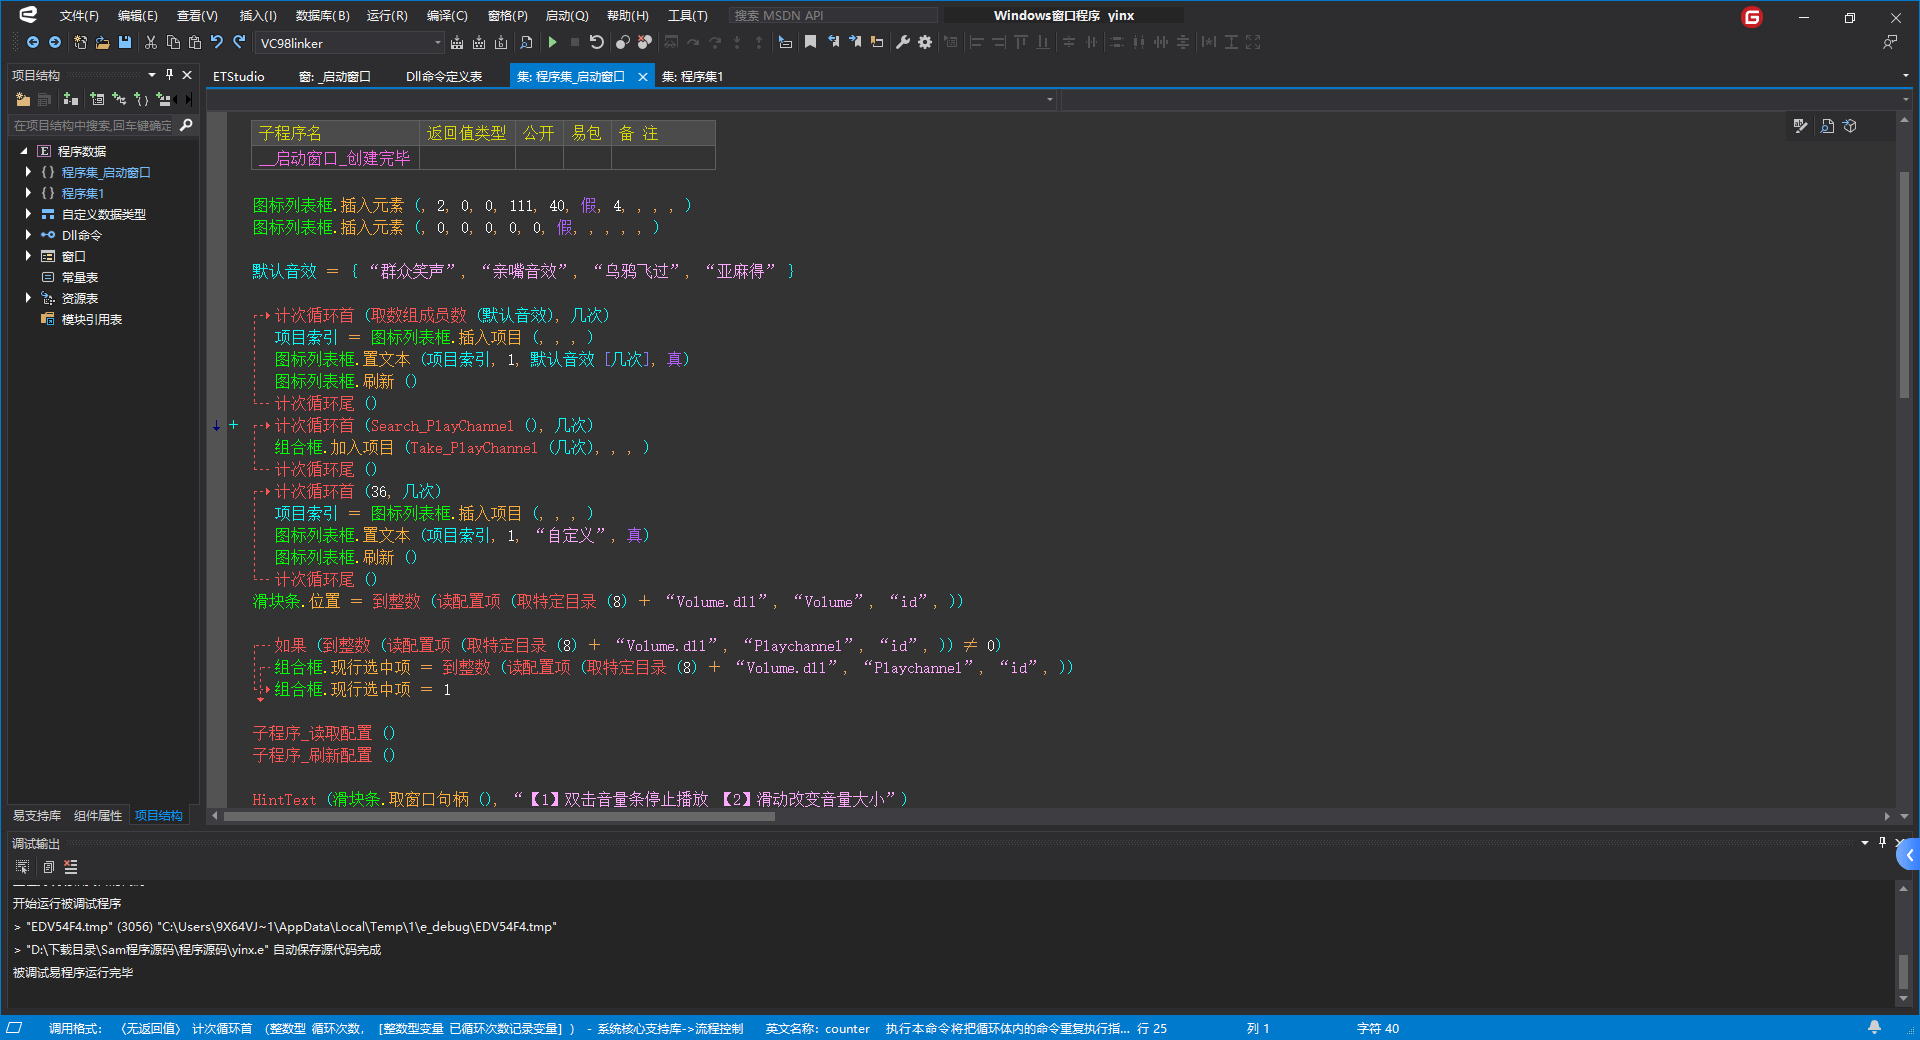Jump to previous bookmark icon

833,42
